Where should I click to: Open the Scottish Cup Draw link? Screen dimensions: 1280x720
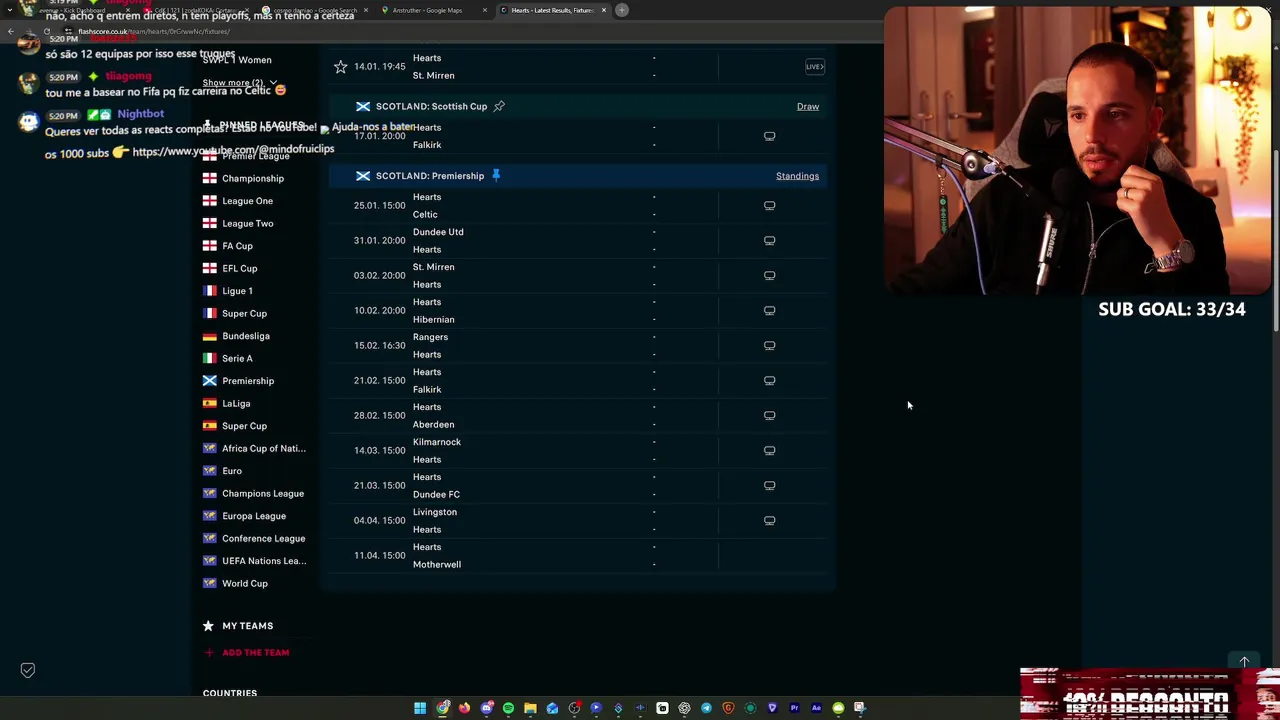click(x=808, y=106)
